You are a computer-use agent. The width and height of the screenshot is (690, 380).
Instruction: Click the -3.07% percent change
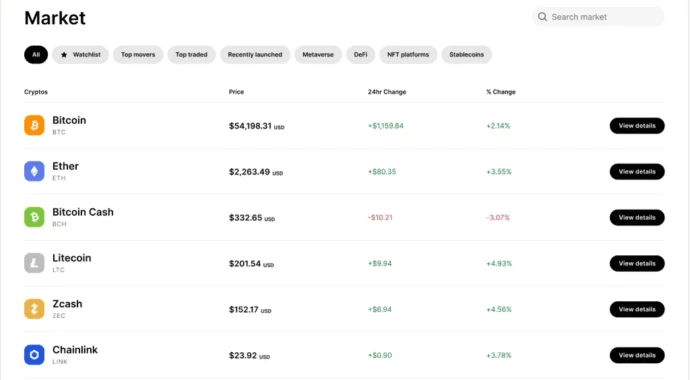click(x=498, y=218)
